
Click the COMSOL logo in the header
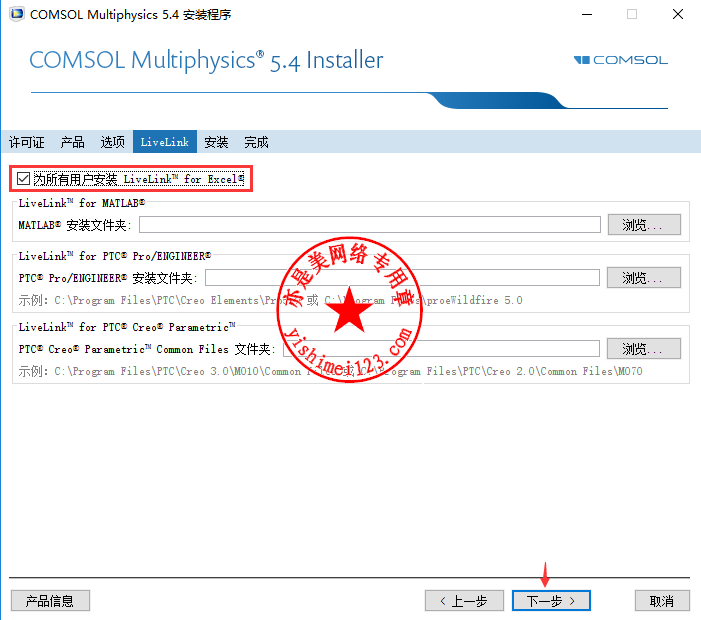[x=621, y=60]
